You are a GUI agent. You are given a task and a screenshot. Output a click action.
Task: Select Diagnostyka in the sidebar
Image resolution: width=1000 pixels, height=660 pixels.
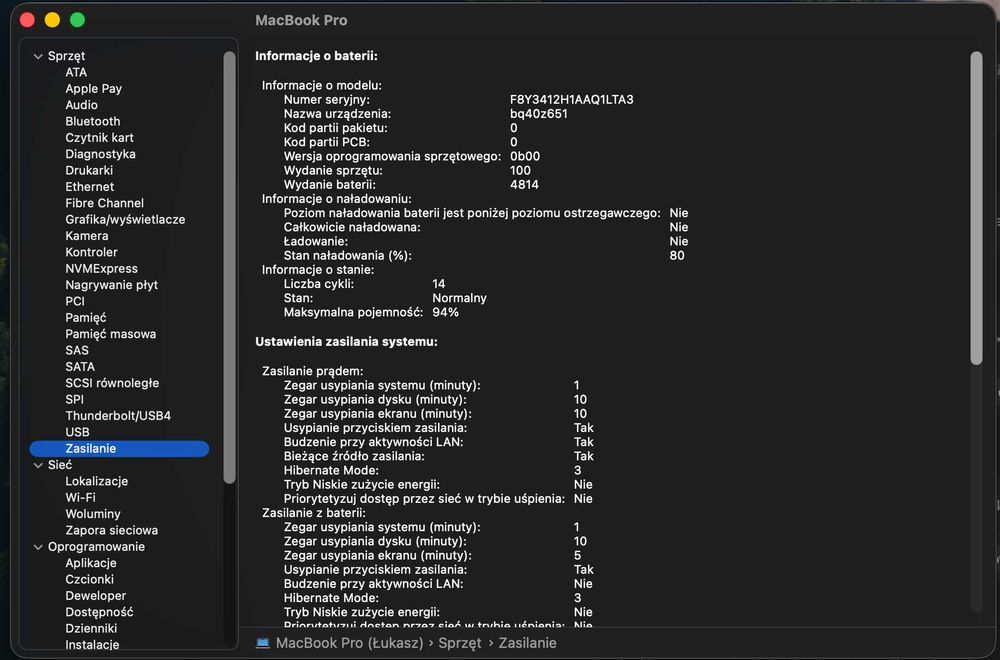tap(100, 154)
